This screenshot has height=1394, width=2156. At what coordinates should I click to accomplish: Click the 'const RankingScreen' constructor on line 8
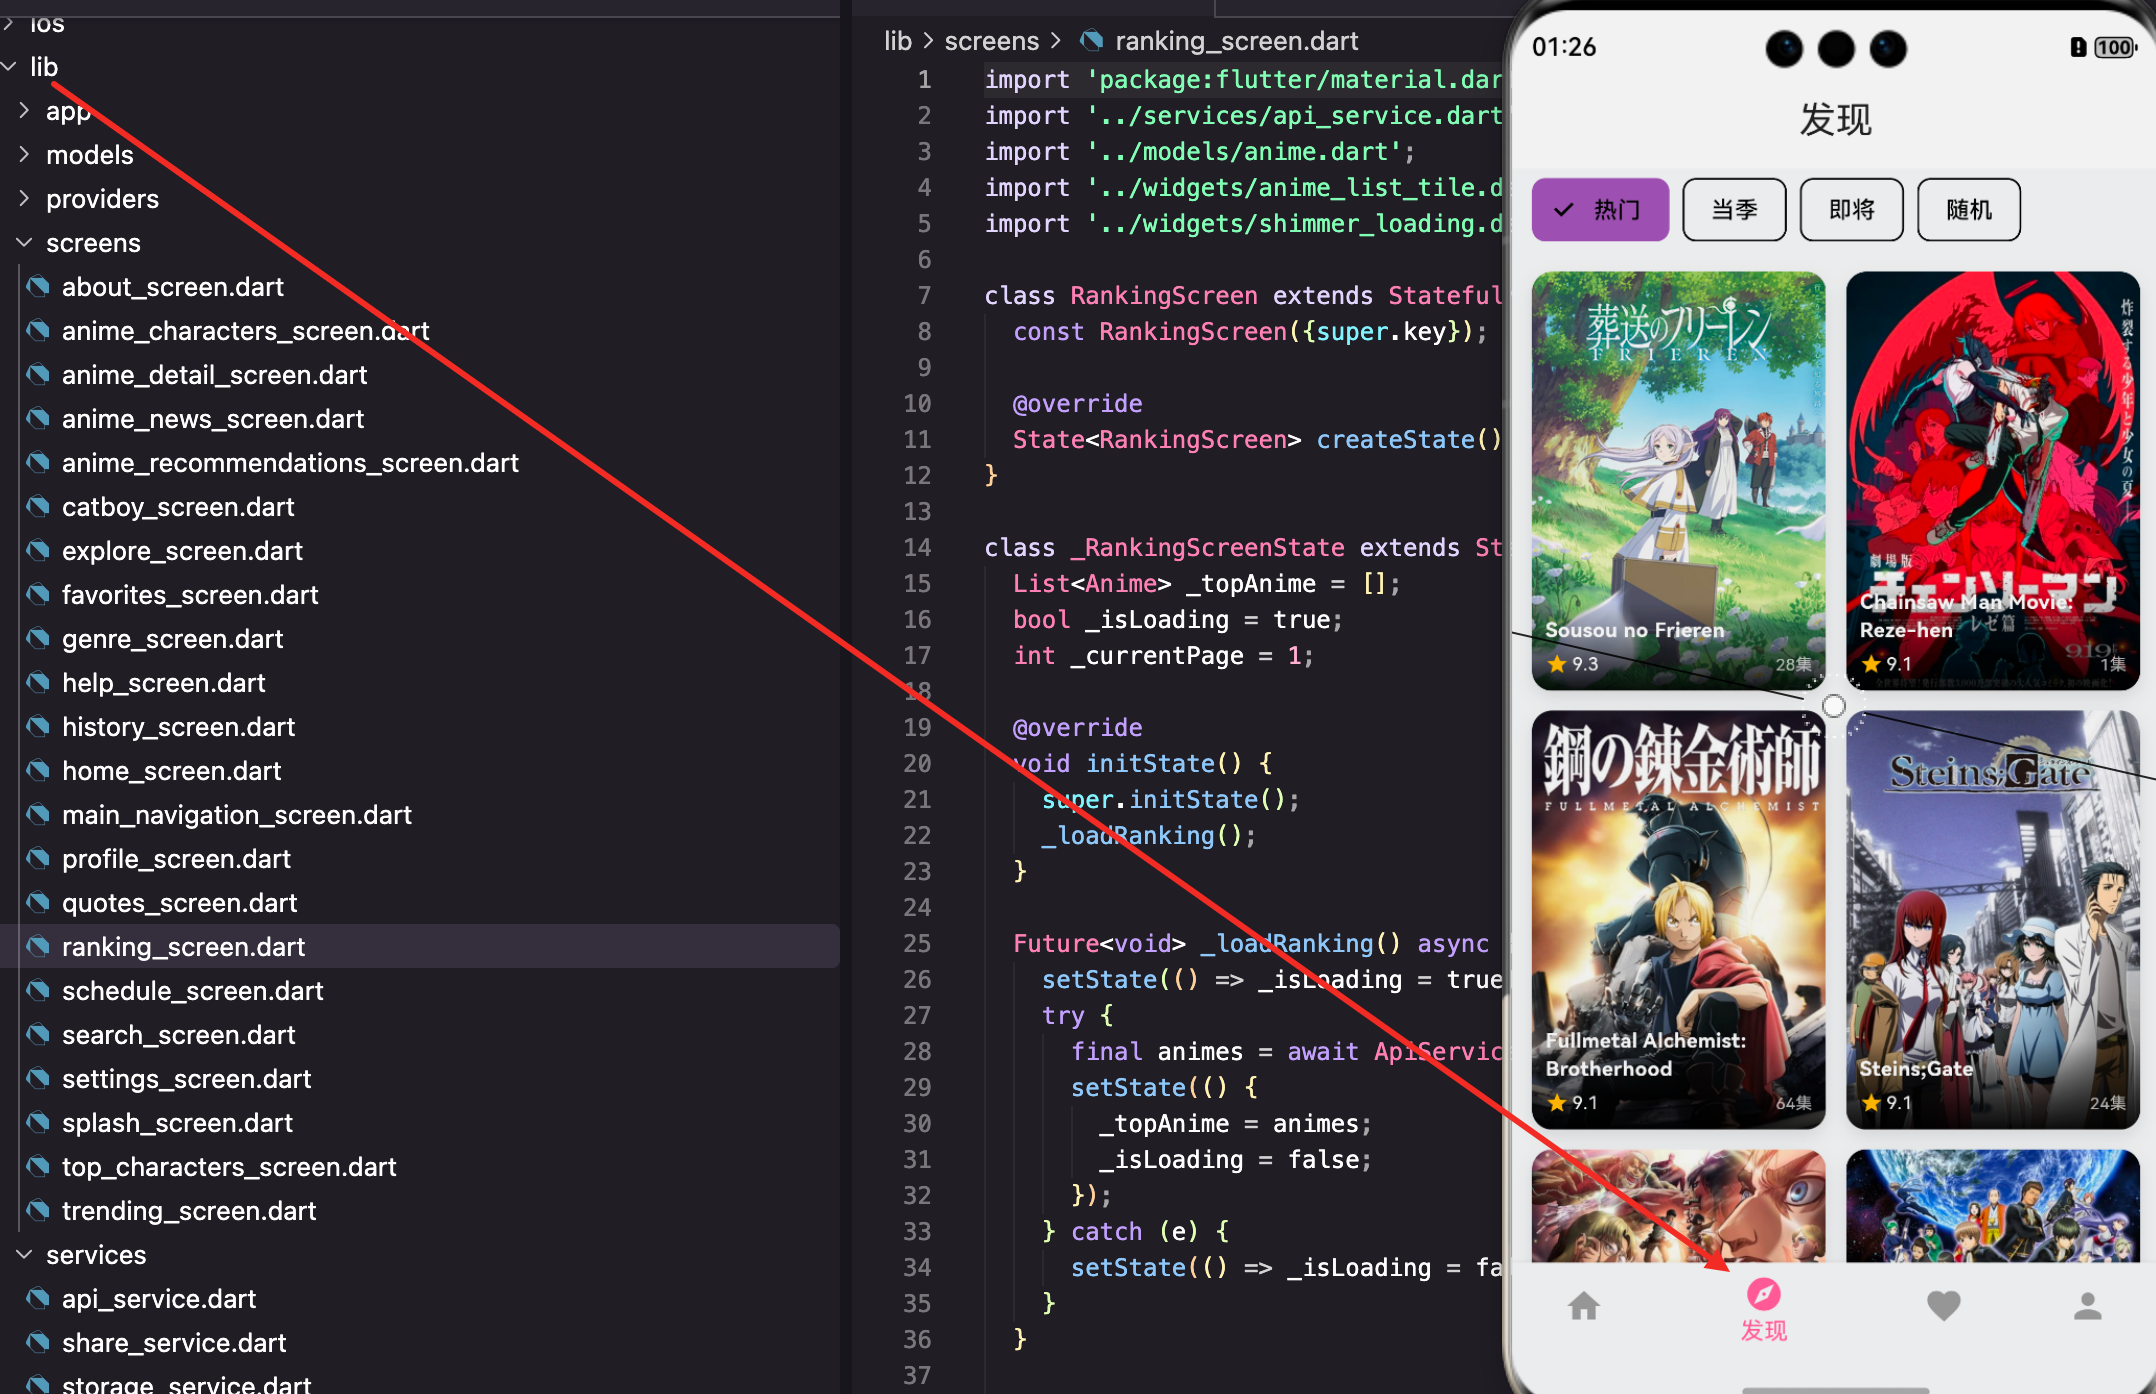1150,331
